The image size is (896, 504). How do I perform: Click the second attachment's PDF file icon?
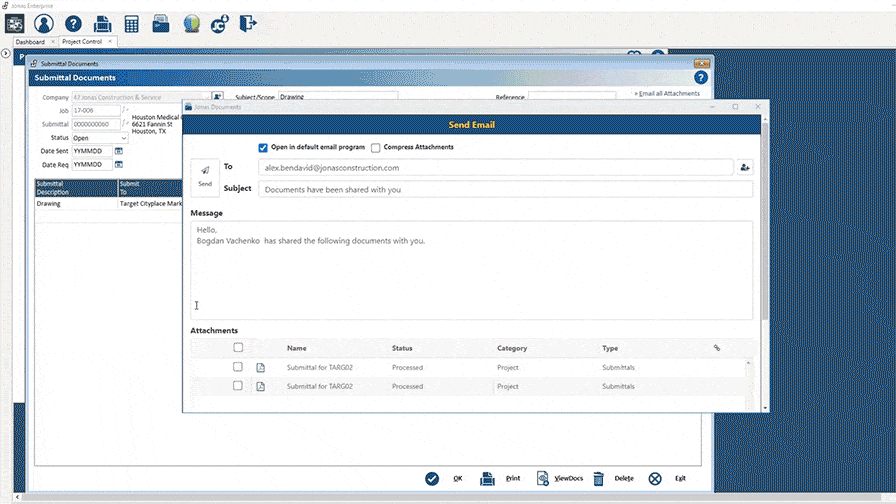tap(261, 386)
